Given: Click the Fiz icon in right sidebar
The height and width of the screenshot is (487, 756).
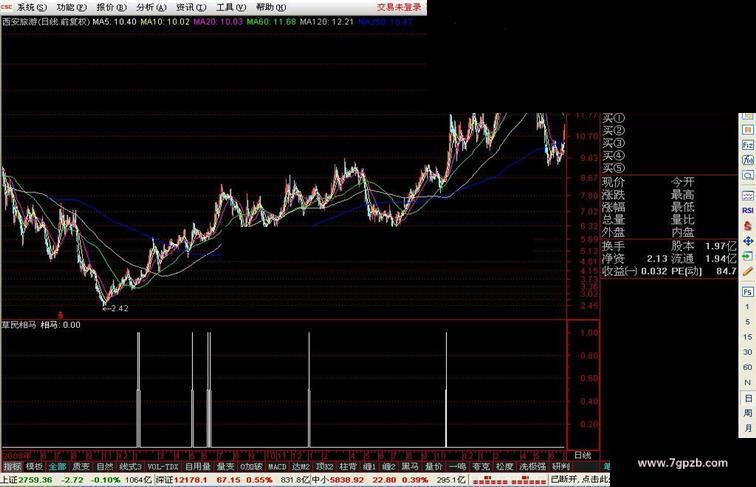Looking at the screenshot, I should tap(747, 145).
